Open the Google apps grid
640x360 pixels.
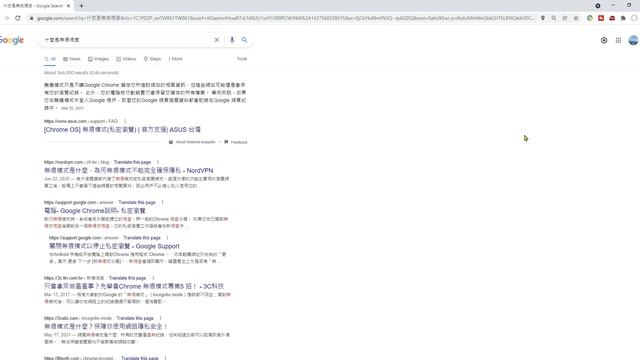click(618, 40)
